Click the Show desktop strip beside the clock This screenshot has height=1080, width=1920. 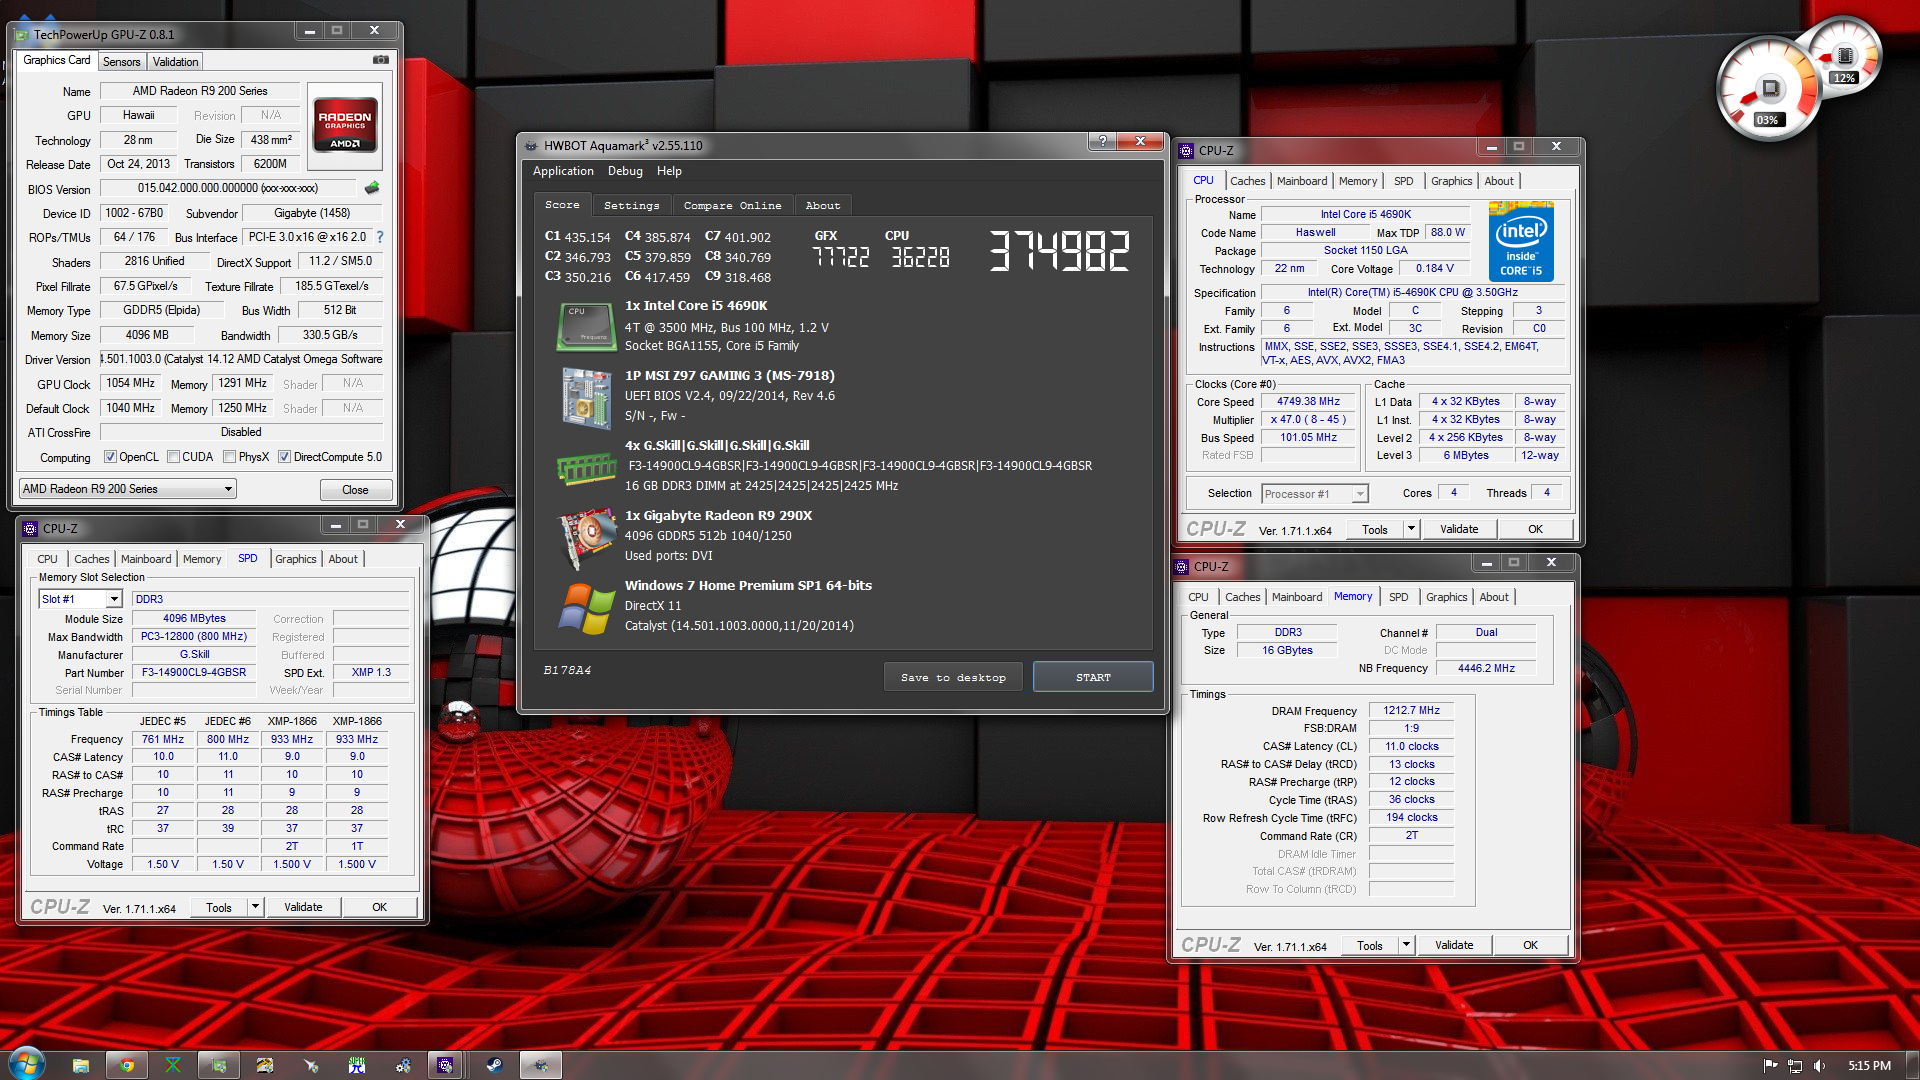tap(1912, 1064)
